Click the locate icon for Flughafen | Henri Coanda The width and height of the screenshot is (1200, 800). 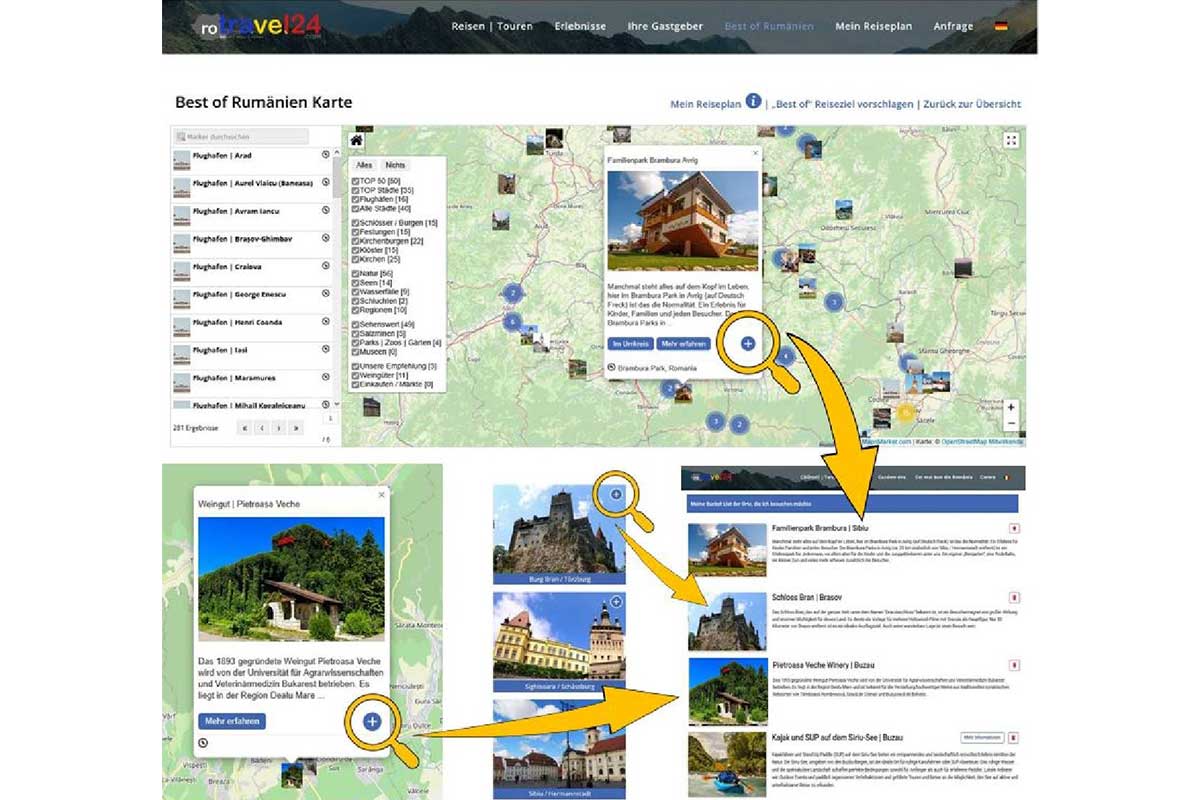click(x=326, y=322)
